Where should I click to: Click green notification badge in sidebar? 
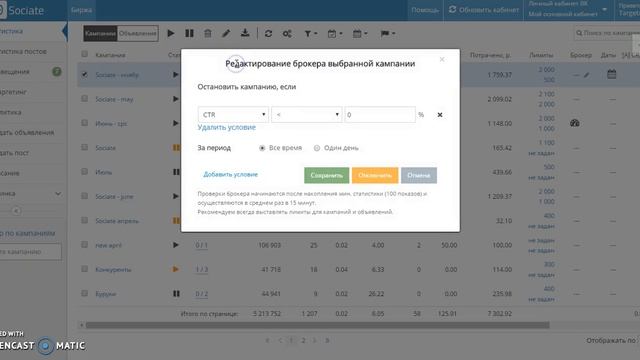(x=57, y=71)
